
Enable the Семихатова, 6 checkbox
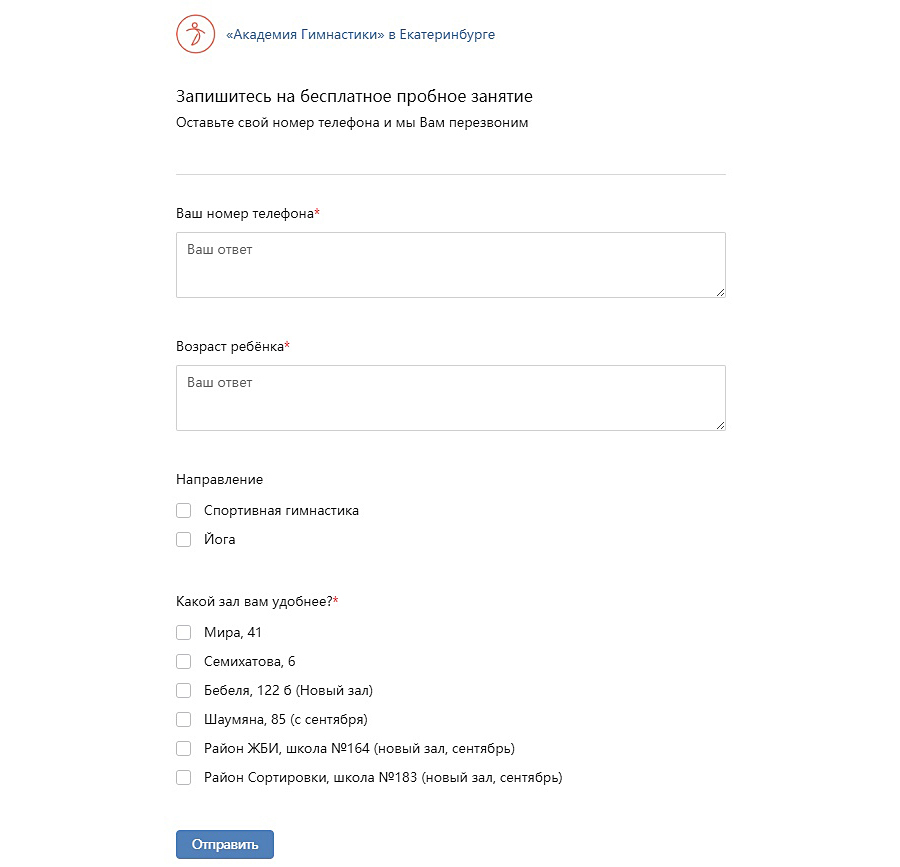[184, 662]
